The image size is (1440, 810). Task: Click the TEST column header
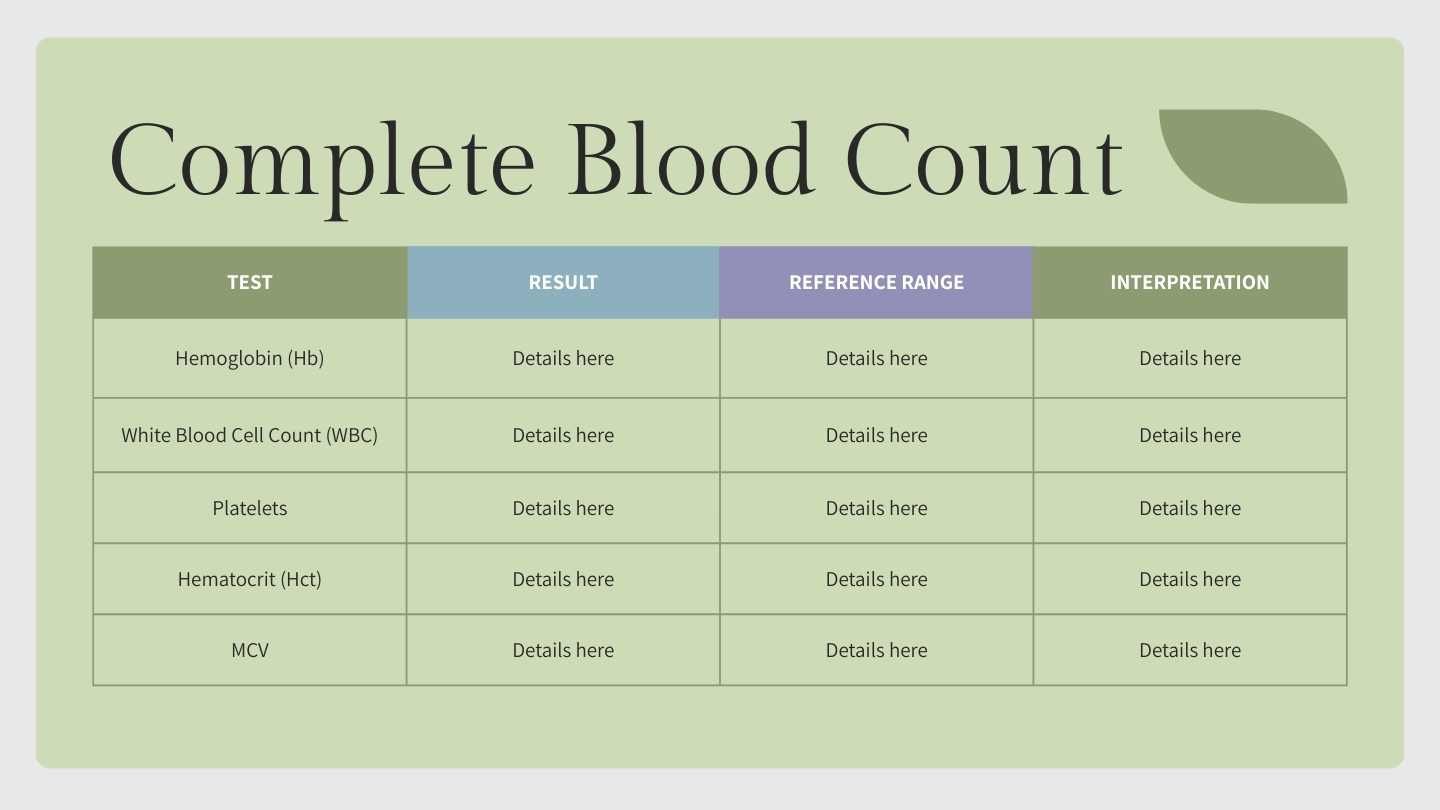pyautogui.click(x=250, y=282)
